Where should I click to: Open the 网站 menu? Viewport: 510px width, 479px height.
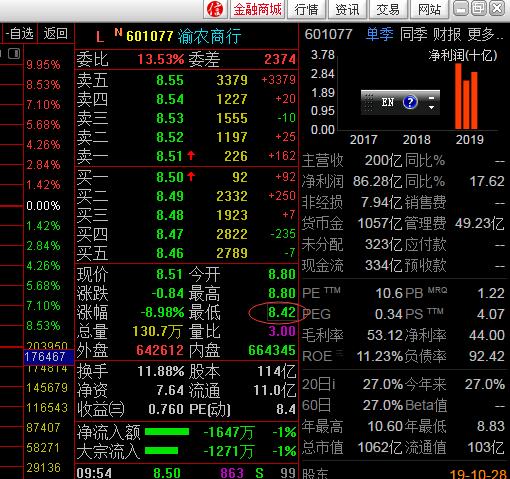[429, 9]
